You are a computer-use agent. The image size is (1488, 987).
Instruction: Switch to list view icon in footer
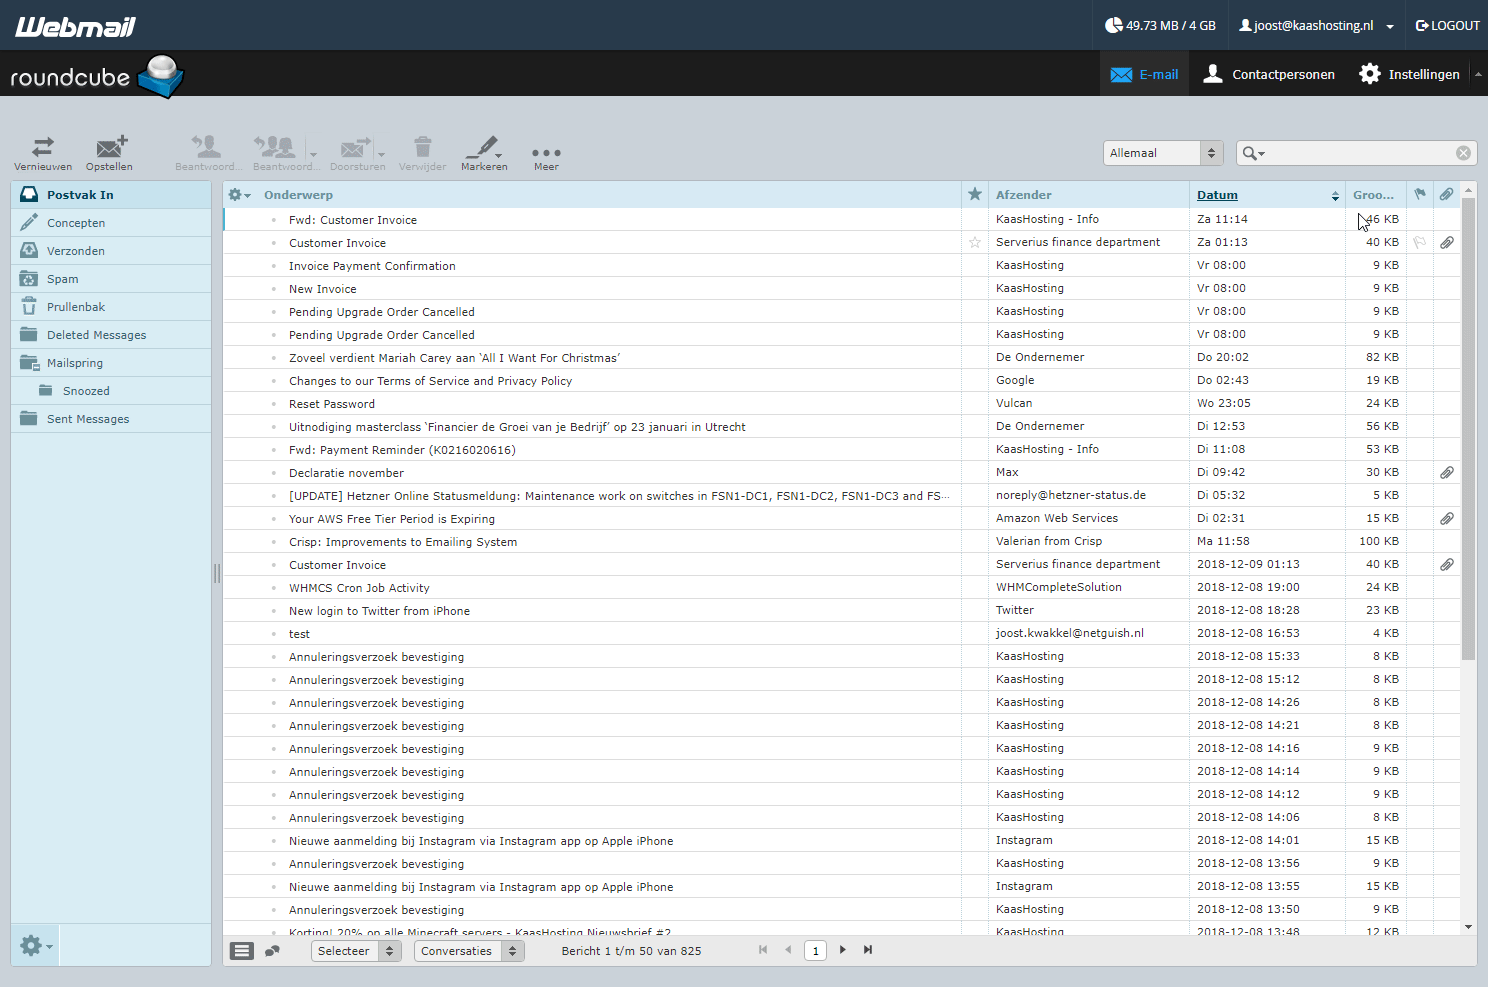click(242, 951)
